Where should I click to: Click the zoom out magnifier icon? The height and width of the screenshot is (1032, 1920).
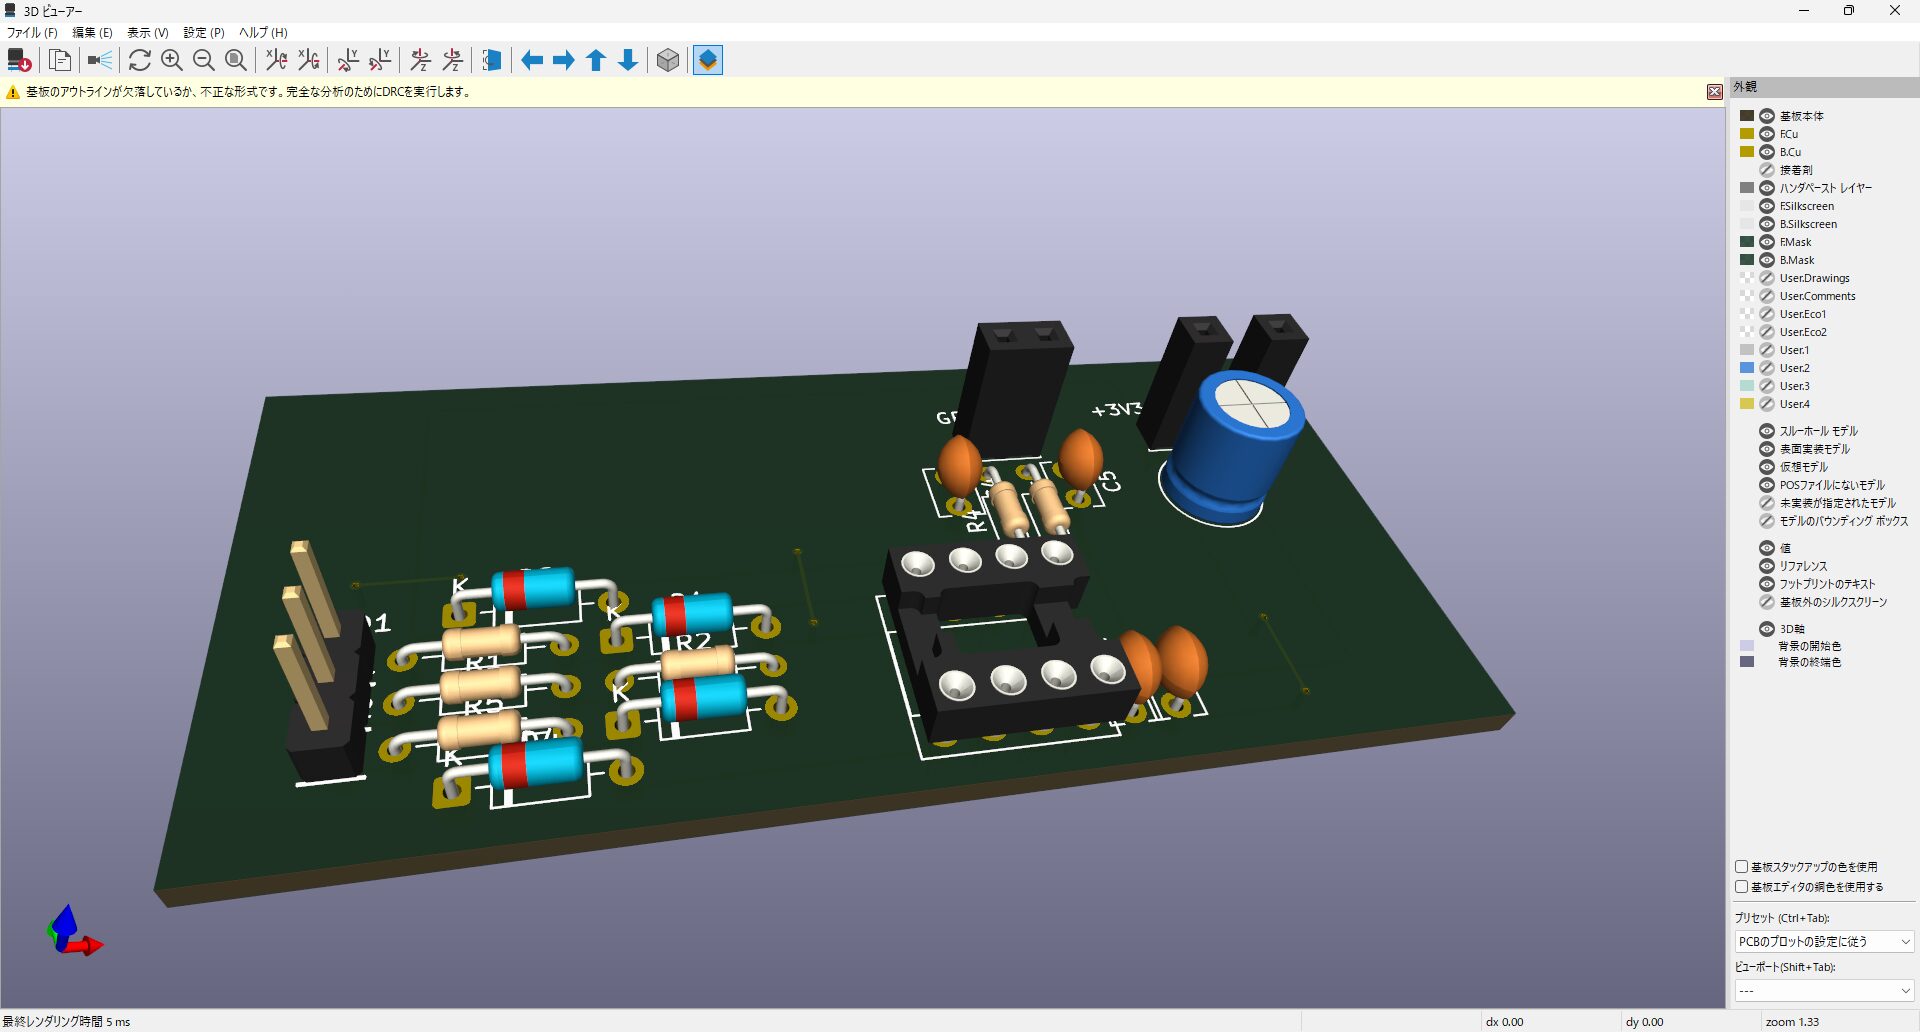point(204,60)
